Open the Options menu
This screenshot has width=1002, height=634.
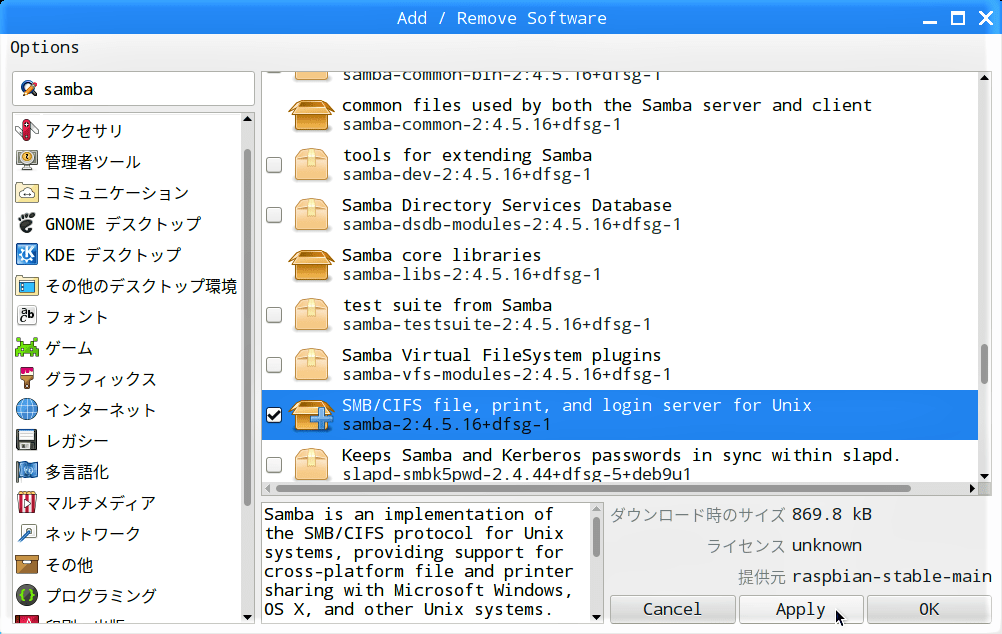pos(45,48)
